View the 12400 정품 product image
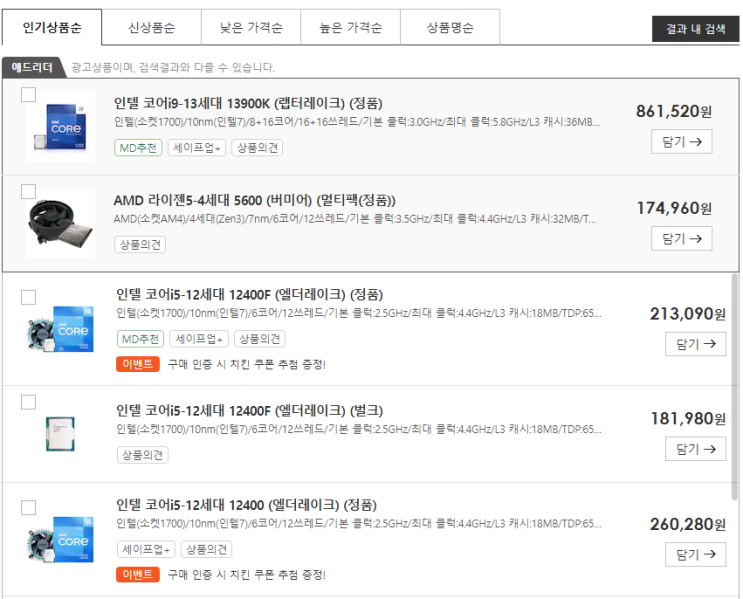This screenshot has height=599, width=743. tap(60, 539)
